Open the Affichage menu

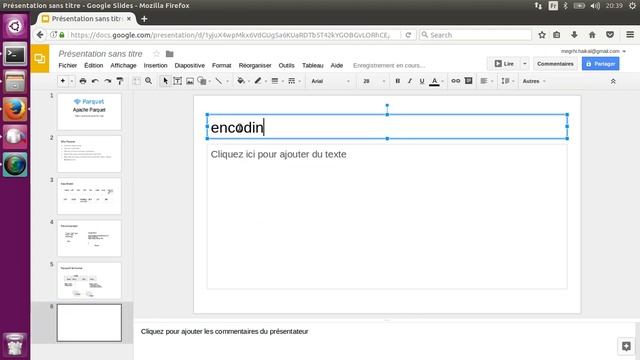click(x=123, y=65)
